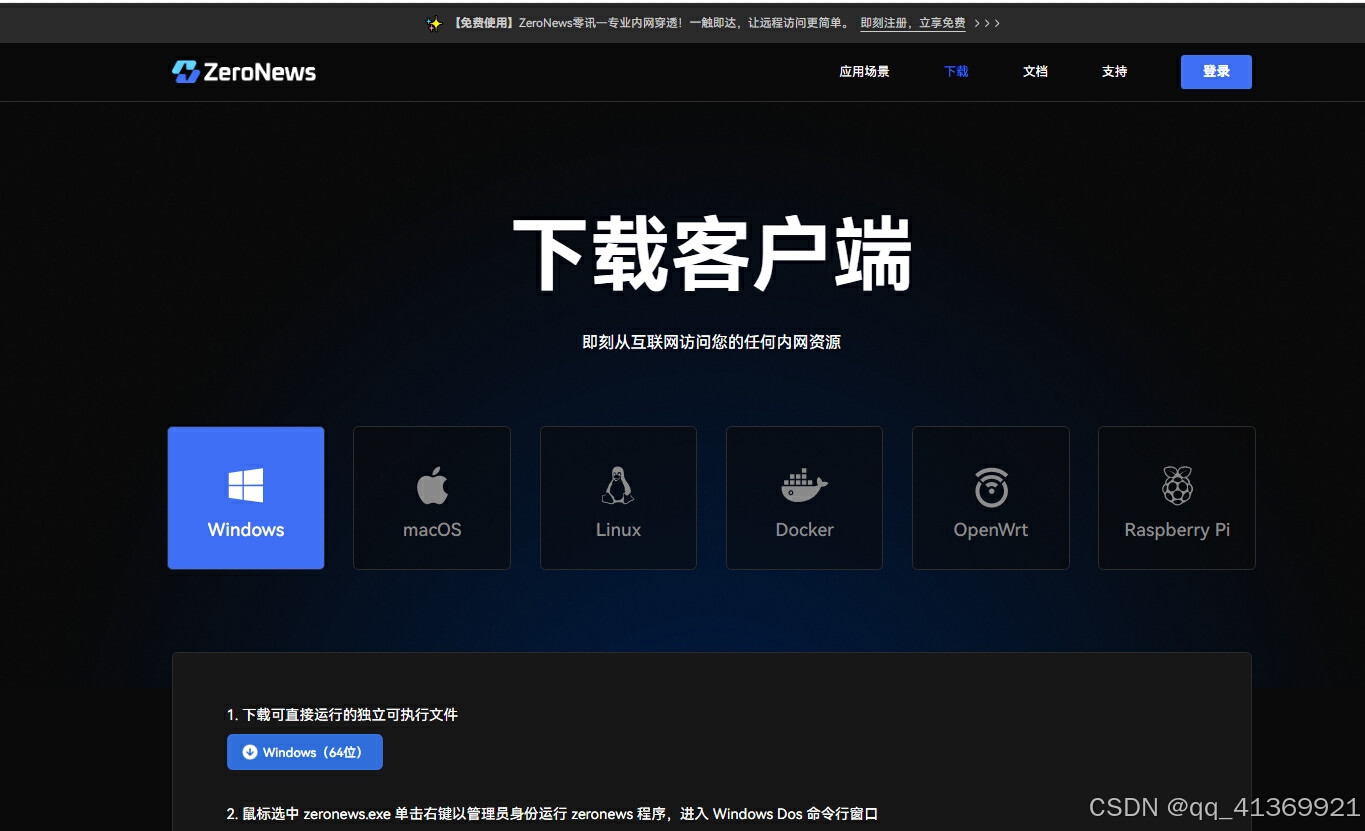
Task: Click the >>> arrows in the banner
Action: tap(987, 23)
